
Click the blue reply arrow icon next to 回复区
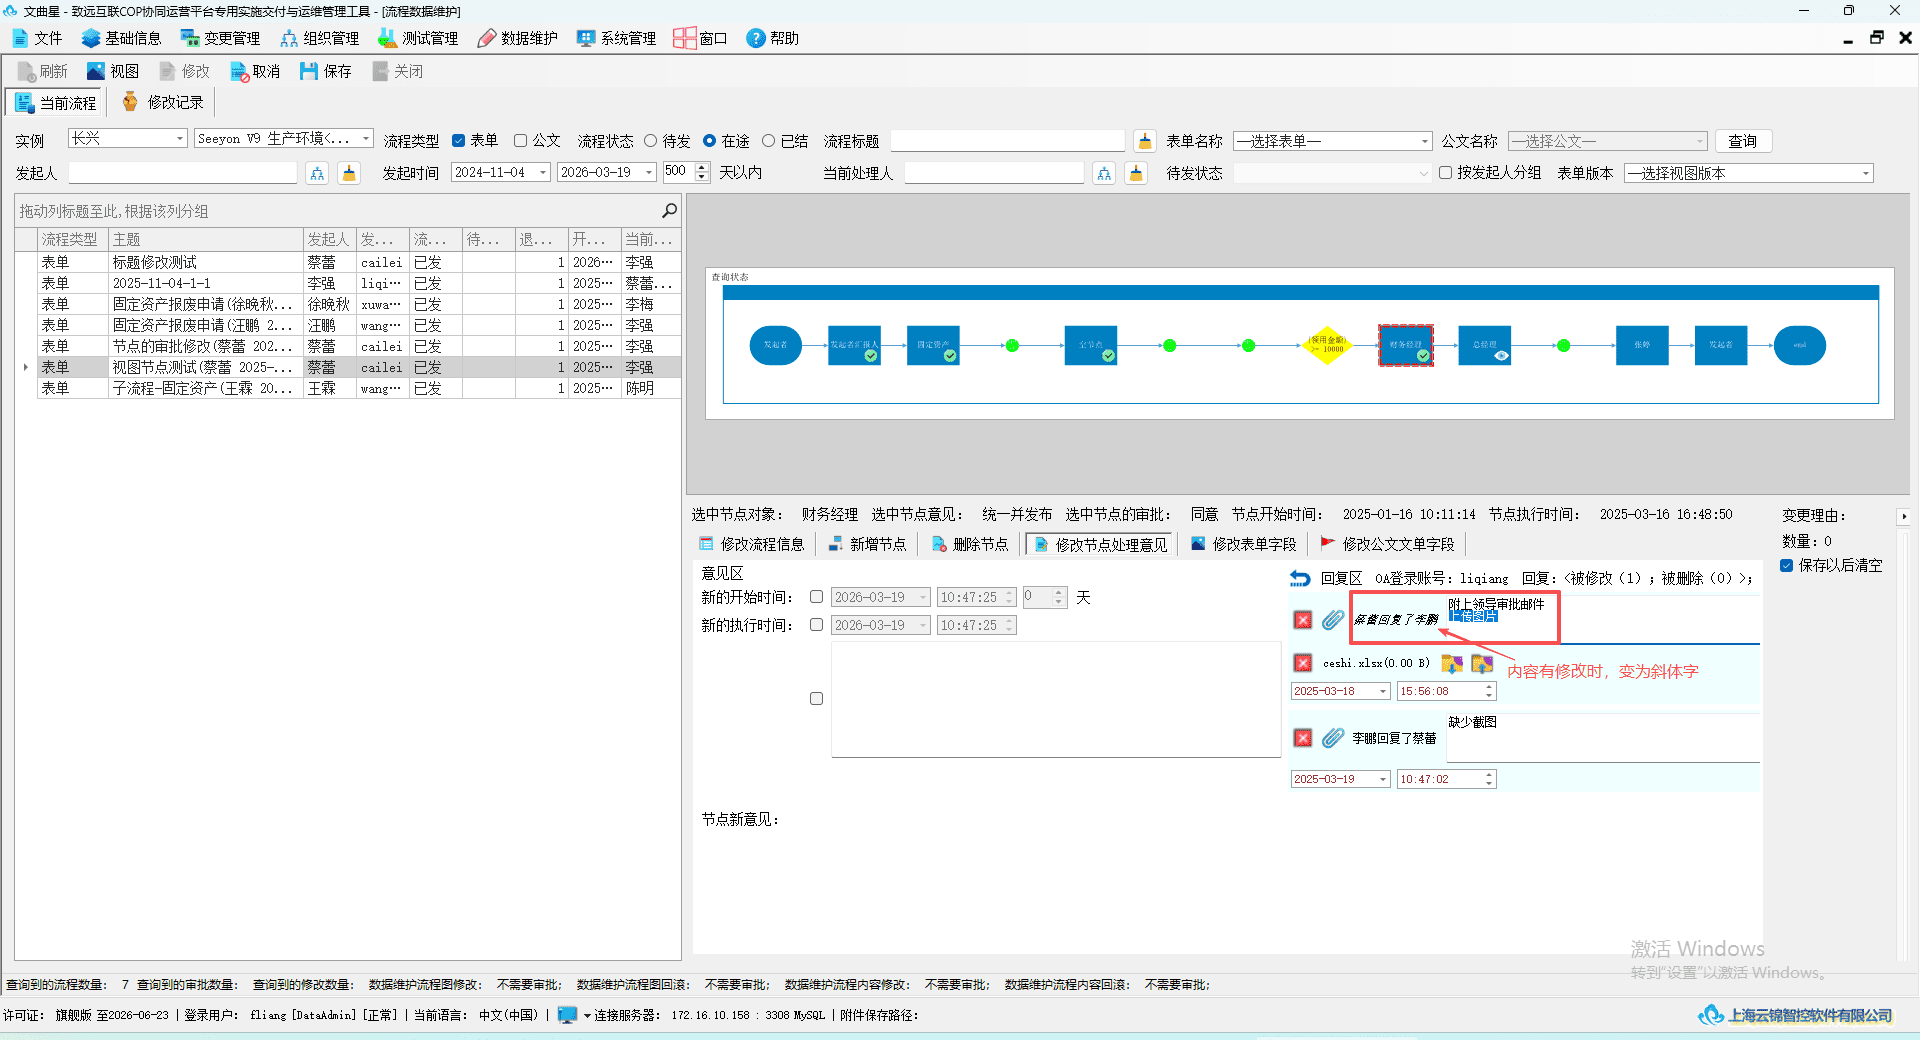coord(1300,578)
